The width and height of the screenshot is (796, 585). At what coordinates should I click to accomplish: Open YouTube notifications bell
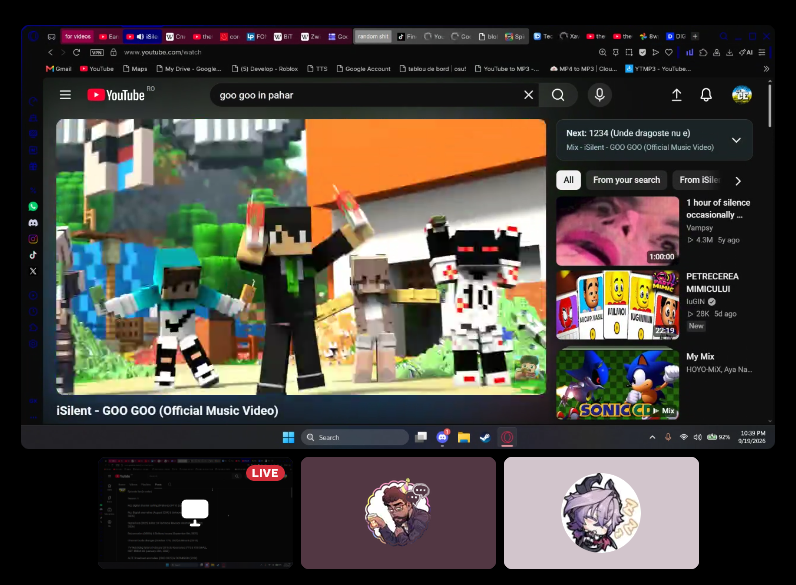click(x=706, y=95)
